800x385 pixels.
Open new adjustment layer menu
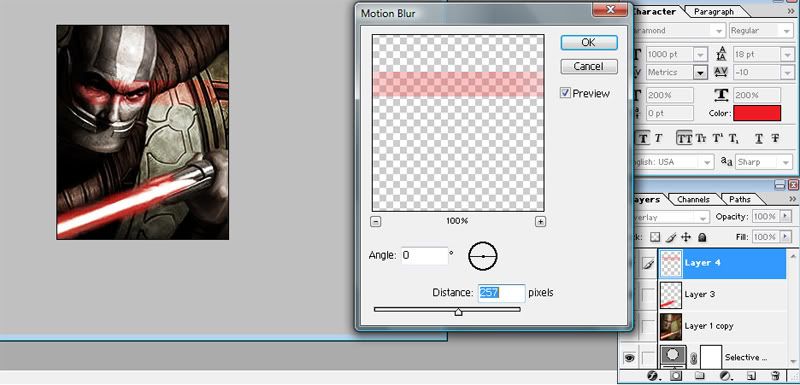pyautogui.click(x=725, y=376)
